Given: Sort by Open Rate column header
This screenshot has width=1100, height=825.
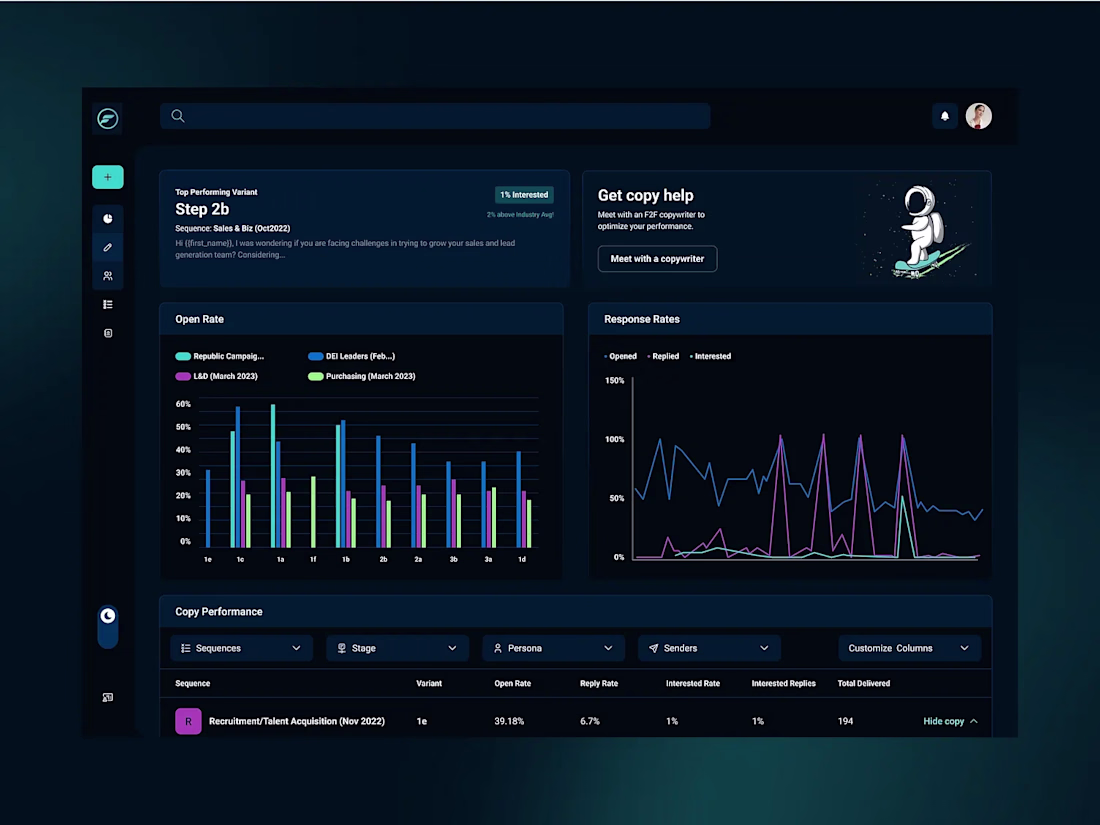Looking at the screenshot, I should [x=513, y=683].
